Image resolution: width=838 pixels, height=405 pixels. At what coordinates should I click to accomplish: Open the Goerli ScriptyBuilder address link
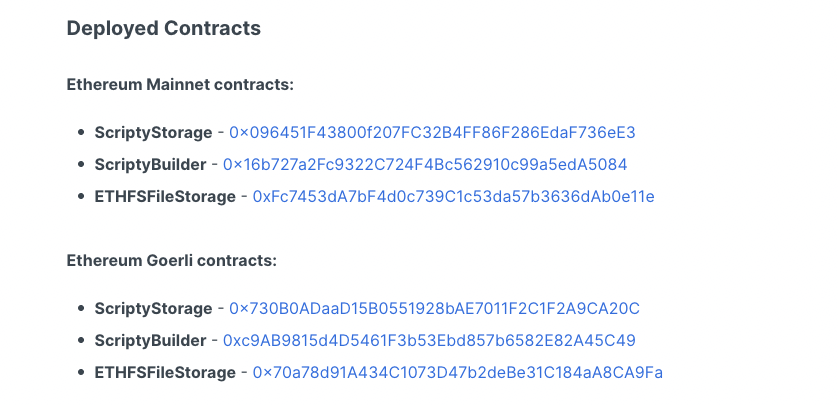click(x=429, y=340)
